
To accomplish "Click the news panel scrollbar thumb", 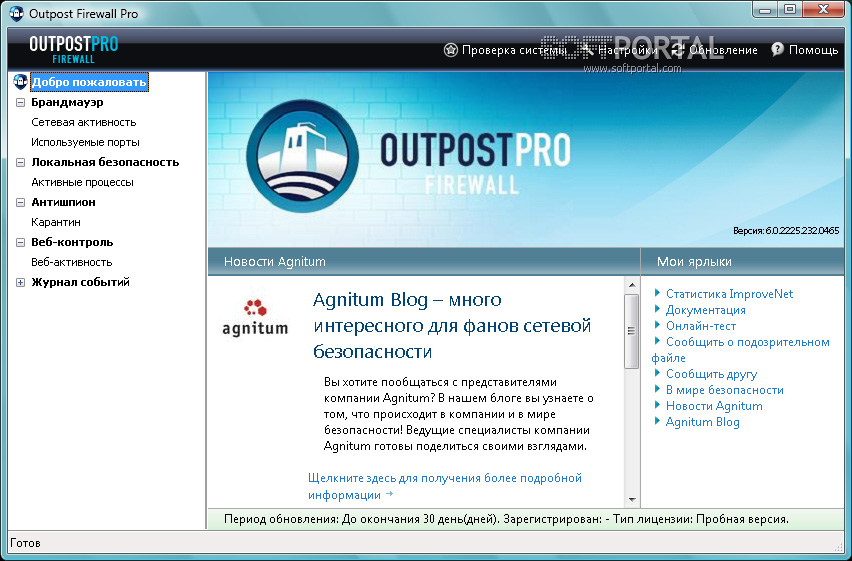I will coord(631,331).
